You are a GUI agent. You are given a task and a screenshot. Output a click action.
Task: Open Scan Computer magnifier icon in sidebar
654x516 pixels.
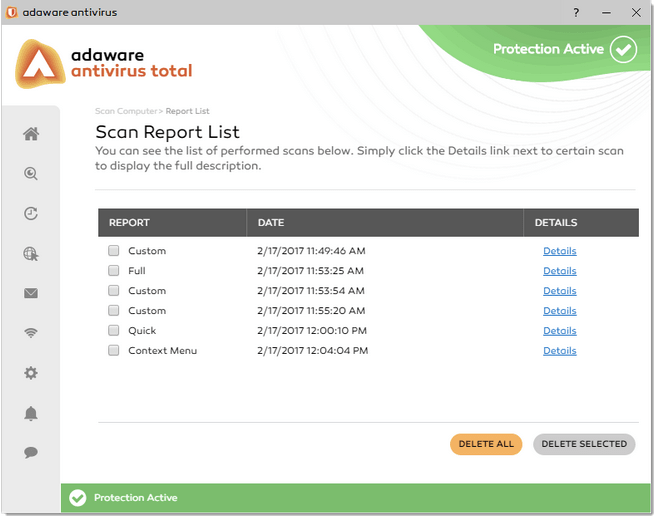click(x=31, y=174)
